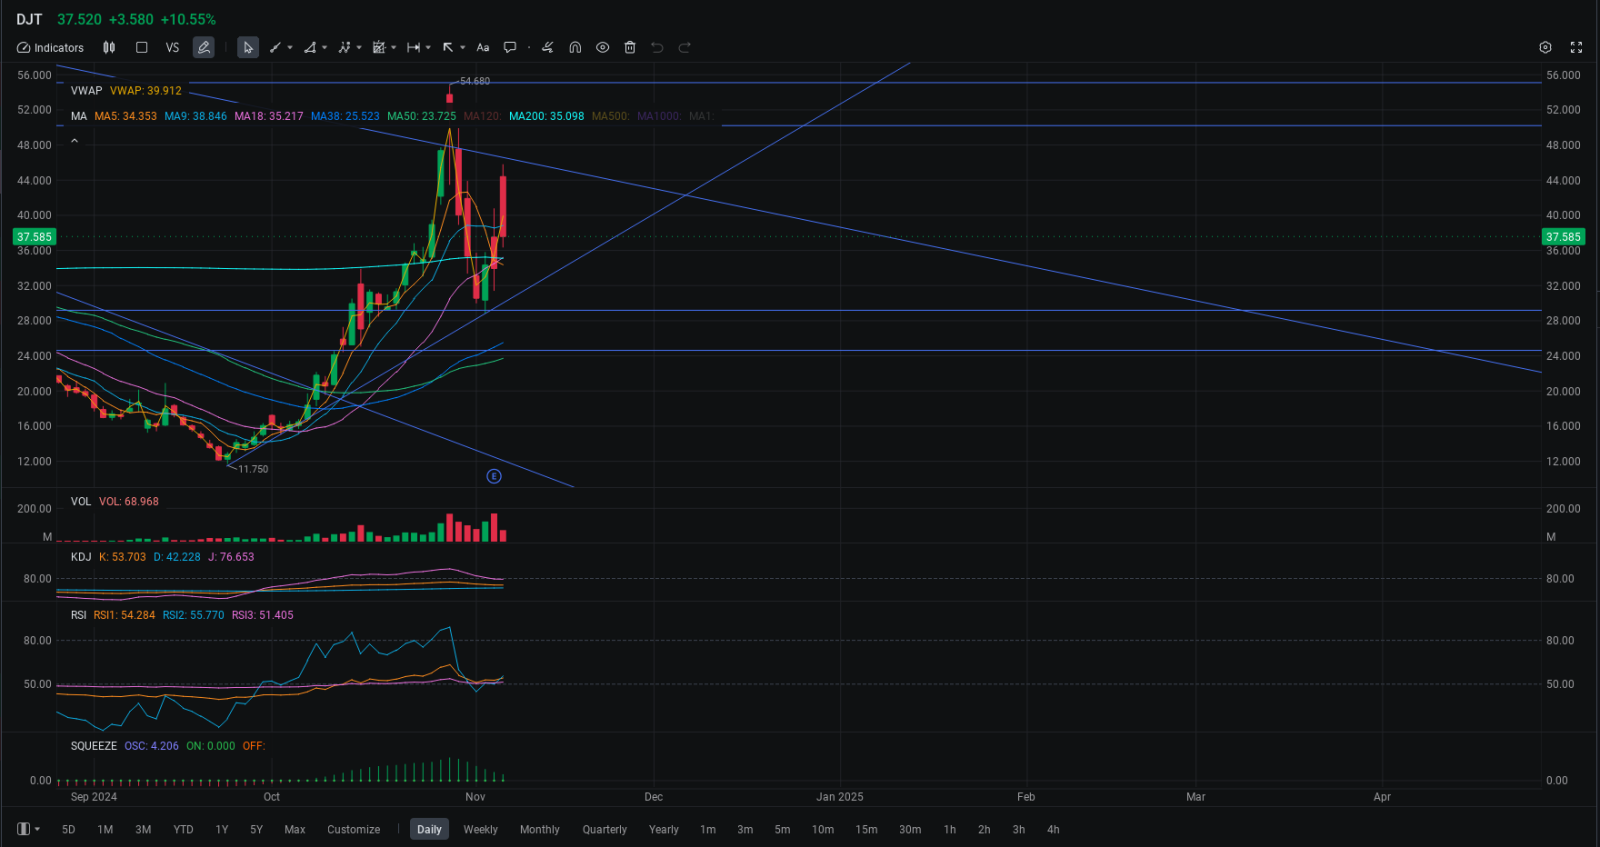The image size is (1600, 847).
Task: Select the 3M range
Action: point(143,829)
